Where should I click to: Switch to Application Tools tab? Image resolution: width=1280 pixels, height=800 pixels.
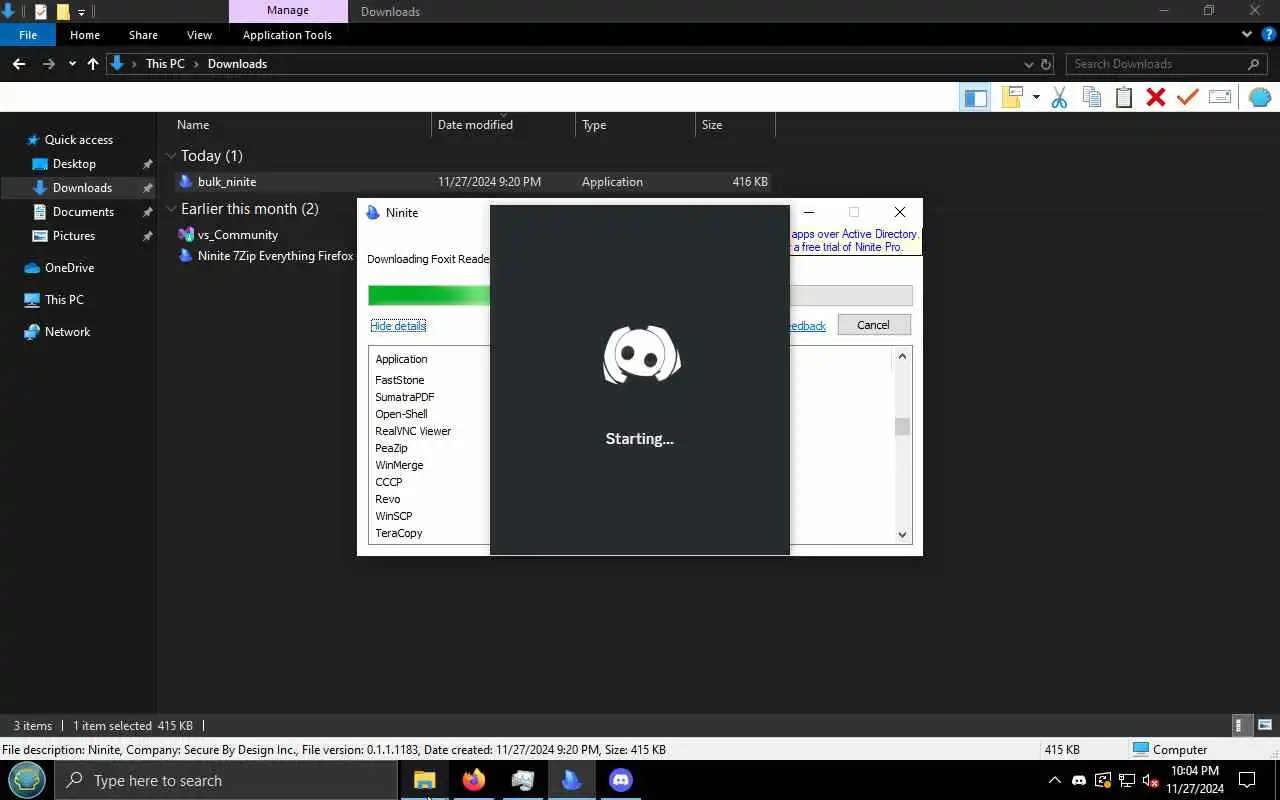point(287,35)
